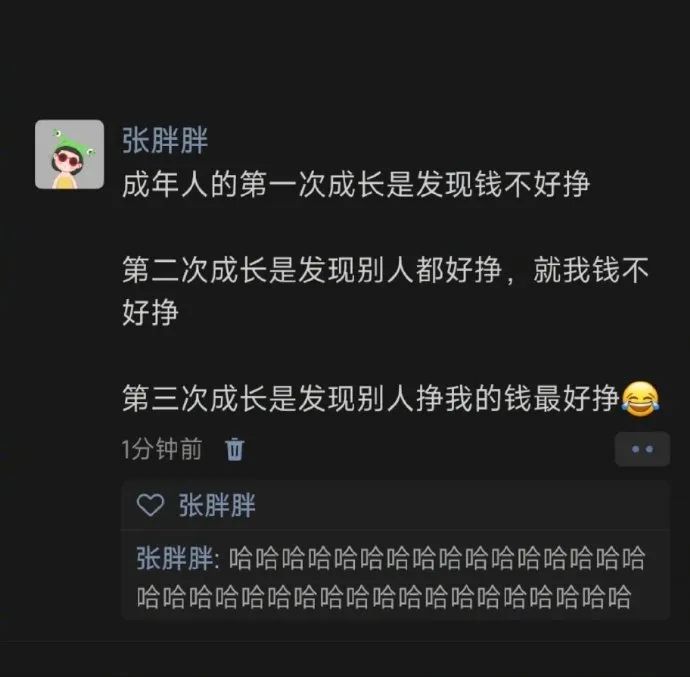Image resolution: width=690 pixels, height=677 pixels.
Task: Open 张胖胖's cartoon avatar profile picture
Action: [x=70, y=155]
